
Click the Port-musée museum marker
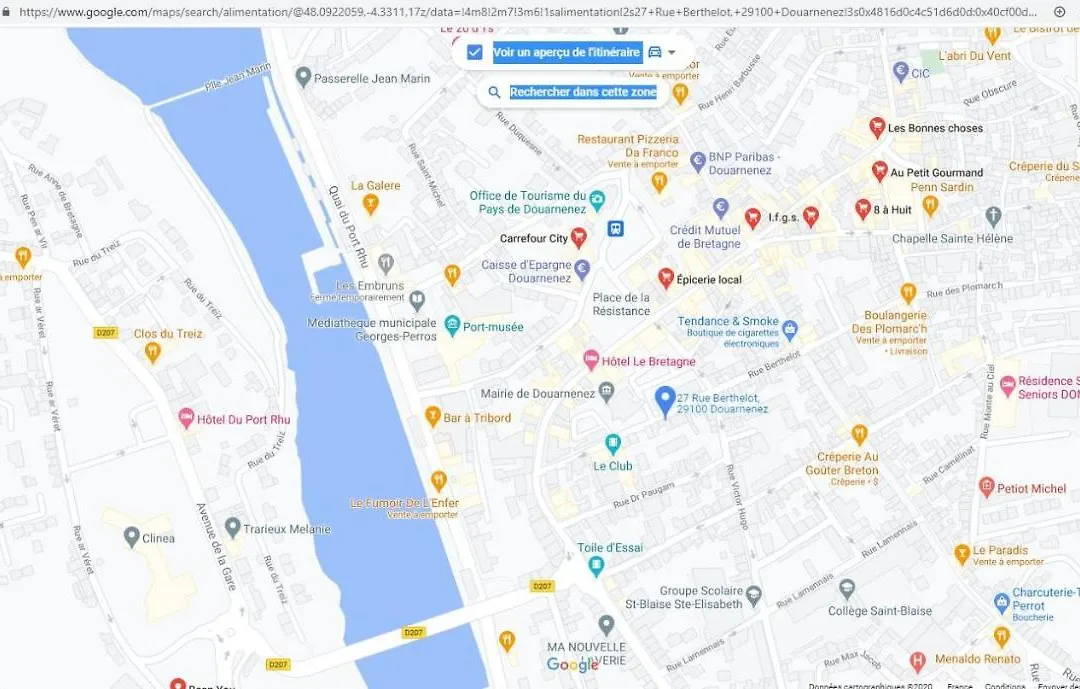[452, 326]
